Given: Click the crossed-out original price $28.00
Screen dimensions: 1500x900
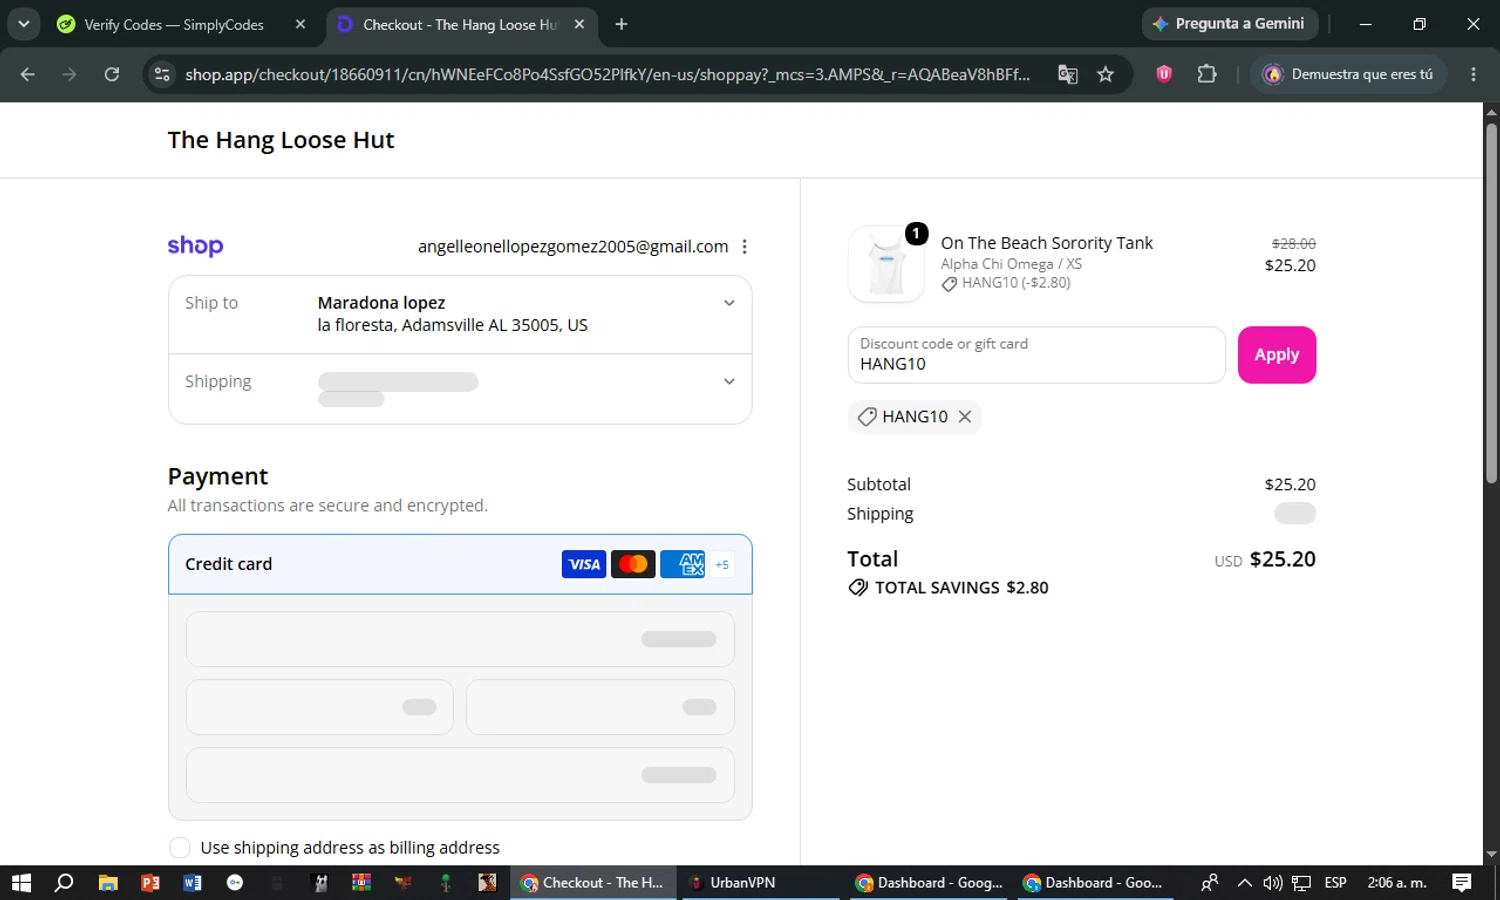Looking at the screenshot, I should click(x=1294, y=244).
